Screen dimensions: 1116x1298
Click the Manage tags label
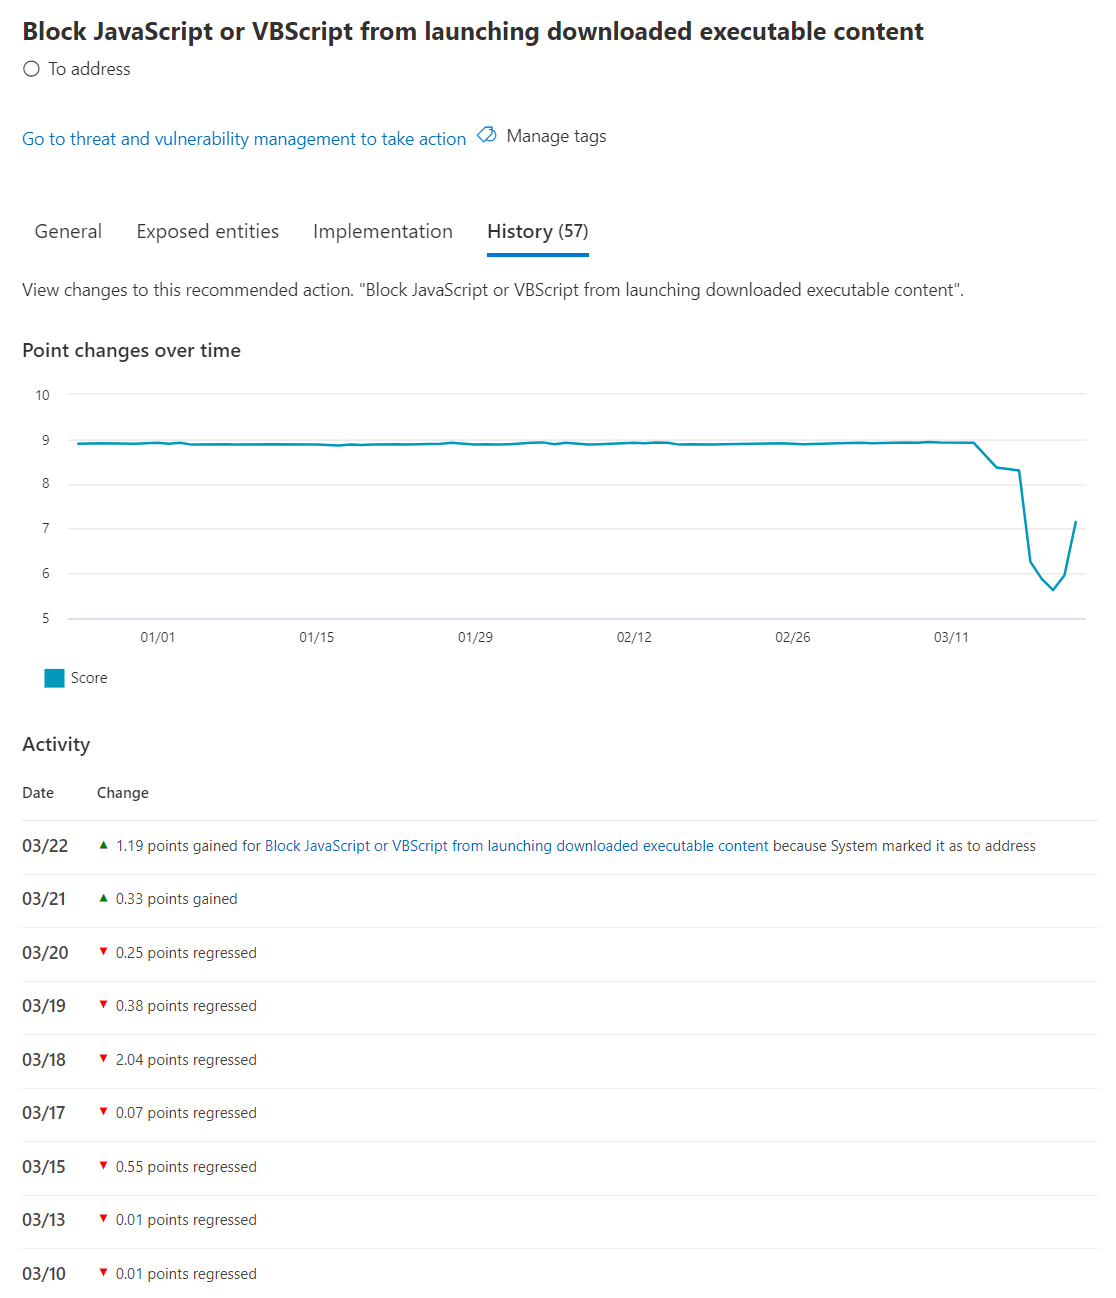point(556,136)
